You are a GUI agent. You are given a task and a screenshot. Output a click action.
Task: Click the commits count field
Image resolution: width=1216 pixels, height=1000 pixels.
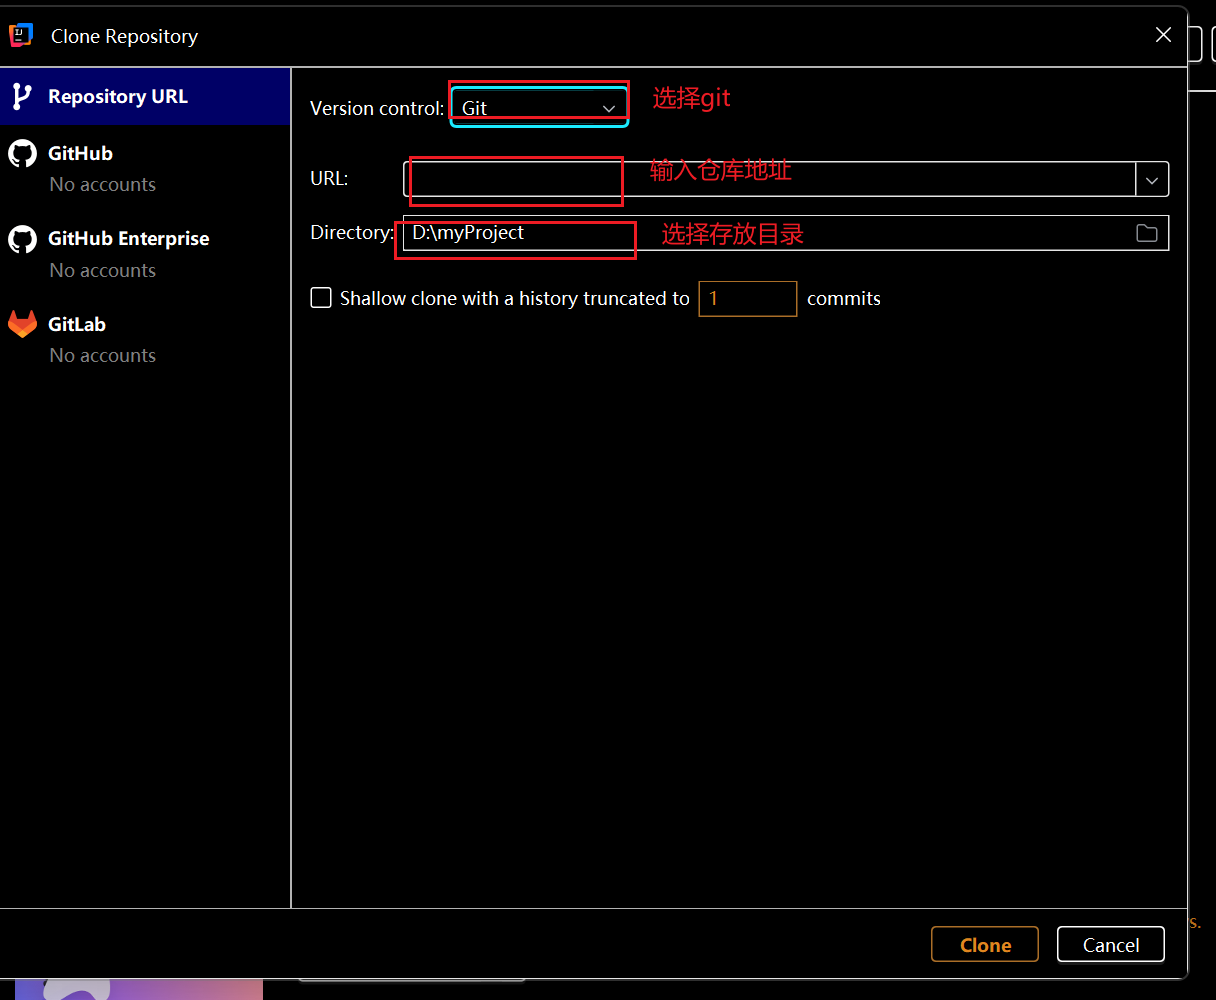pos(747,298)
